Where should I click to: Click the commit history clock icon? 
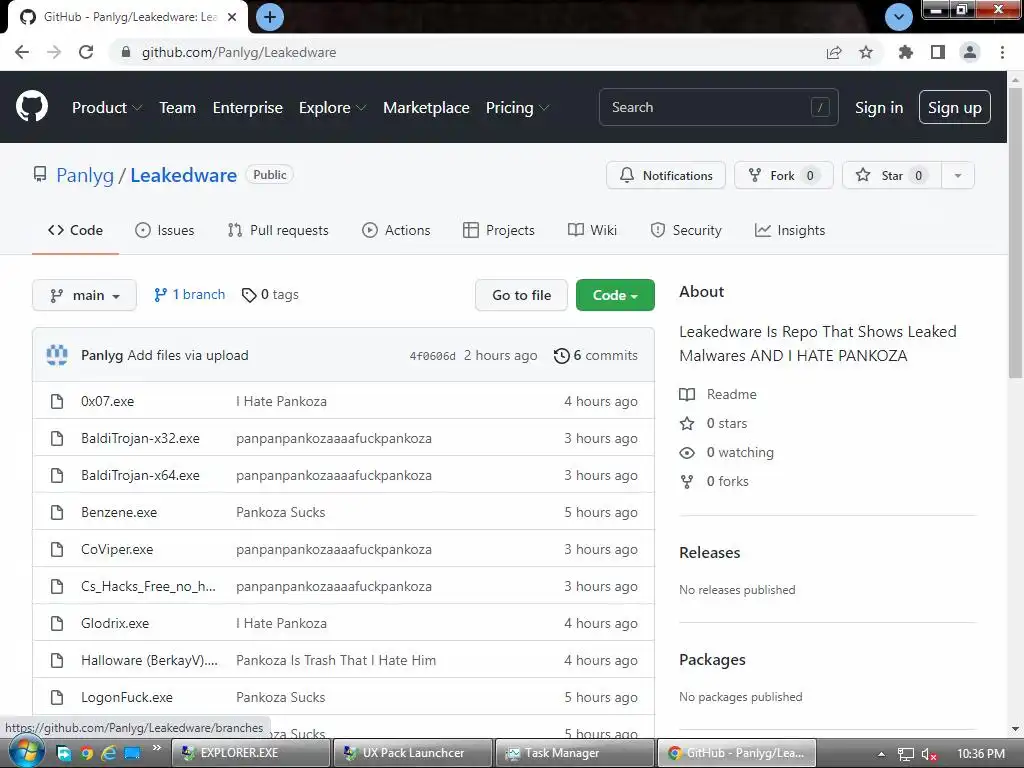coord(561,356)
